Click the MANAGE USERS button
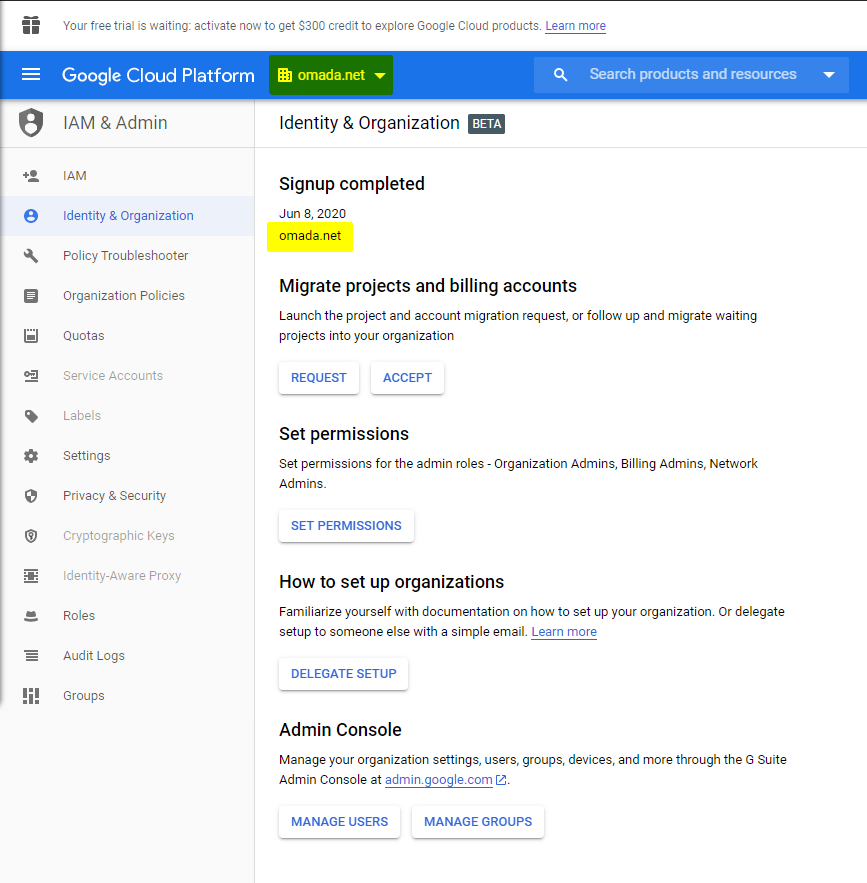Viewport: 867px width, 883px height. tap(339, 822)
